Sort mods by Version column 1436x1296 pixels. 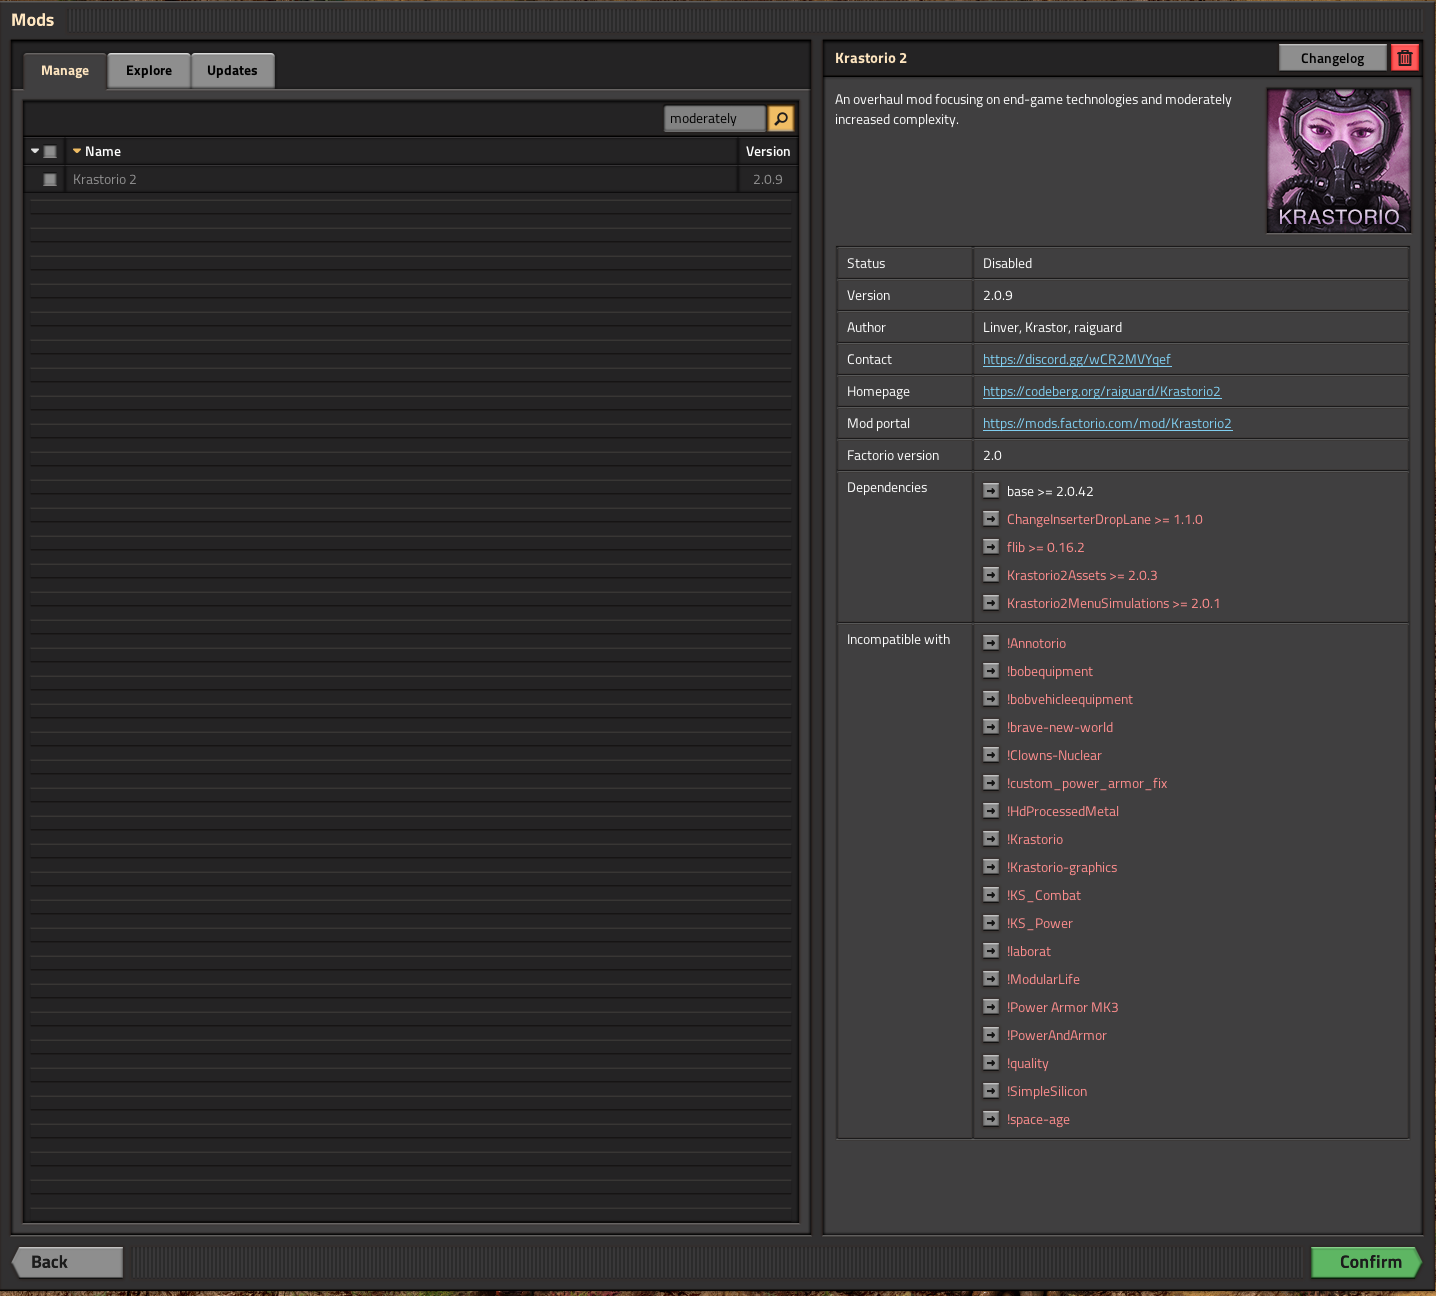[x=767, y=152]
